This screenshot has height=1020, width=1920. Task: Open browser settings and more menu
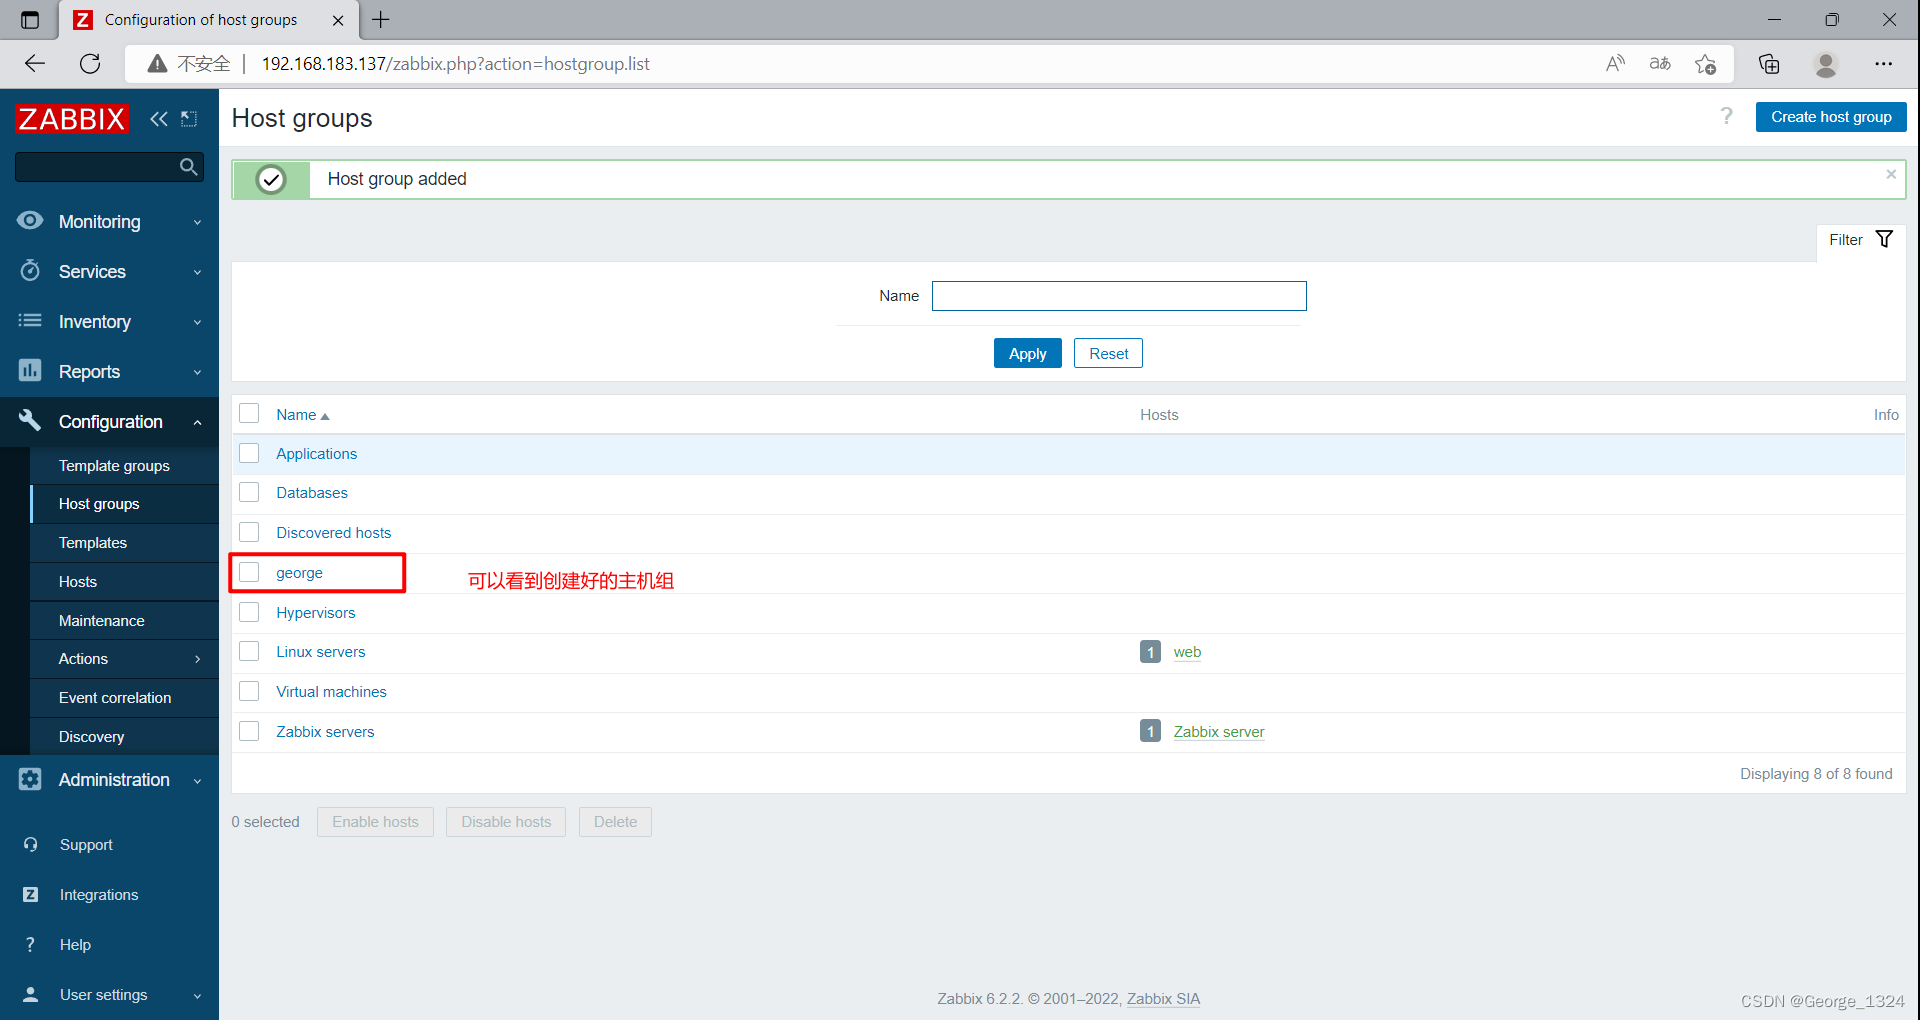tap(1884, 64)
